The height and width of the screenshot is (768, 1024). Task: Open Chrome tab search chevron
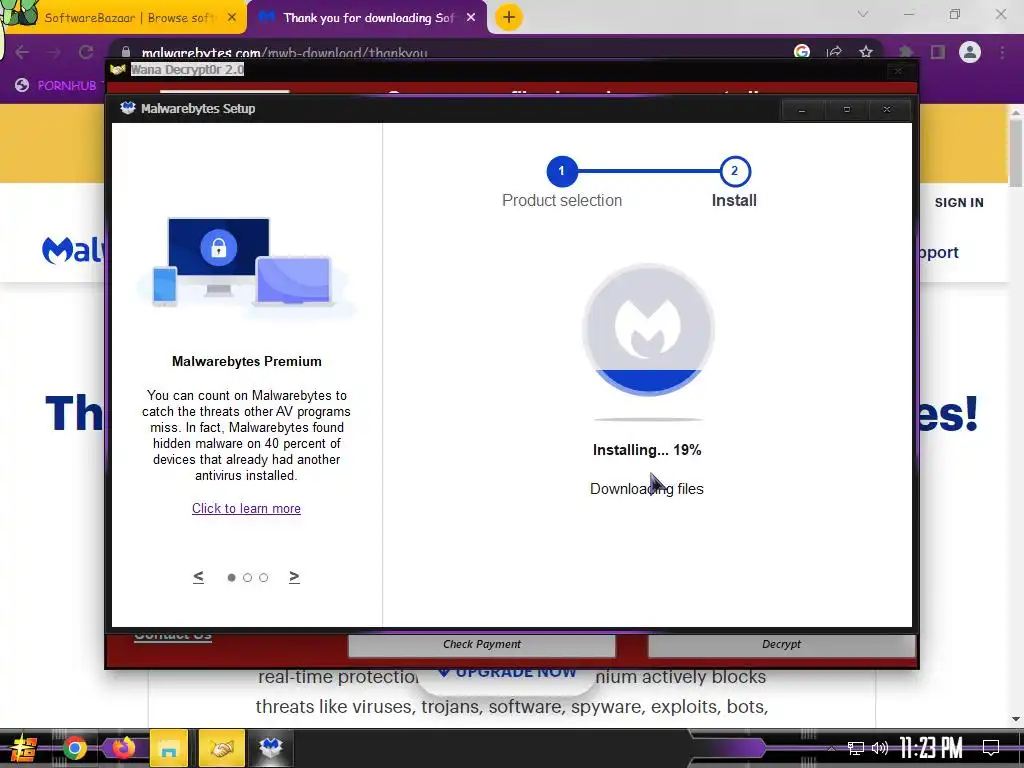tap(863, 14)
